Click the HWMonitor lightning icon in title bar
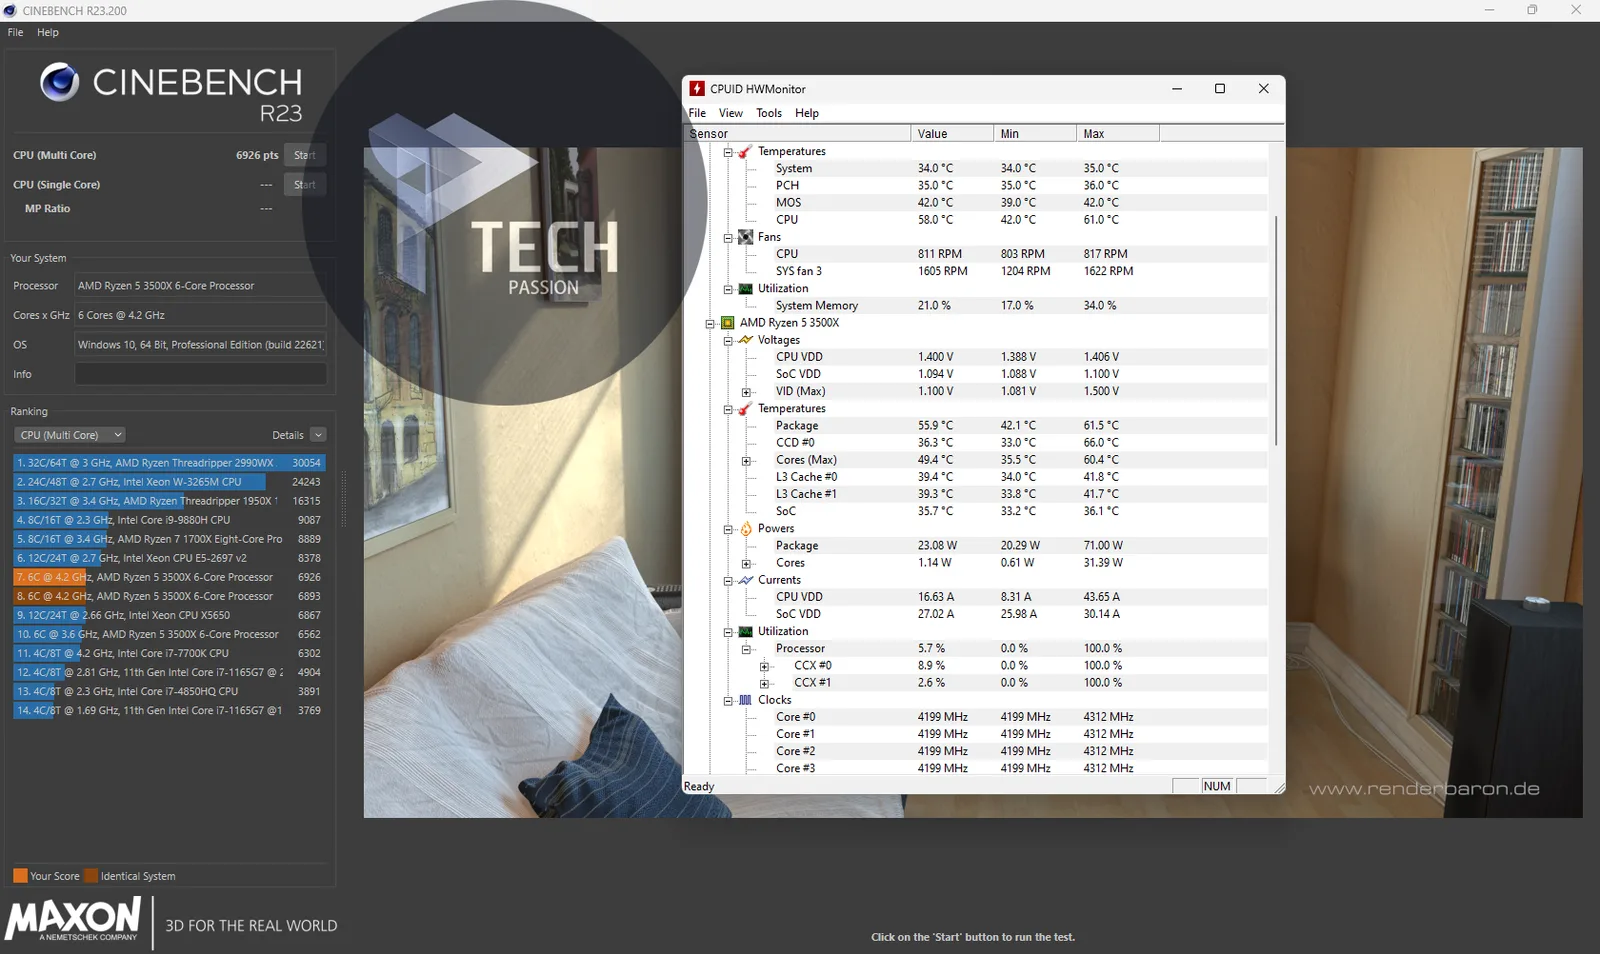This screenshot has width=1600, height=954. coord(697,89)
